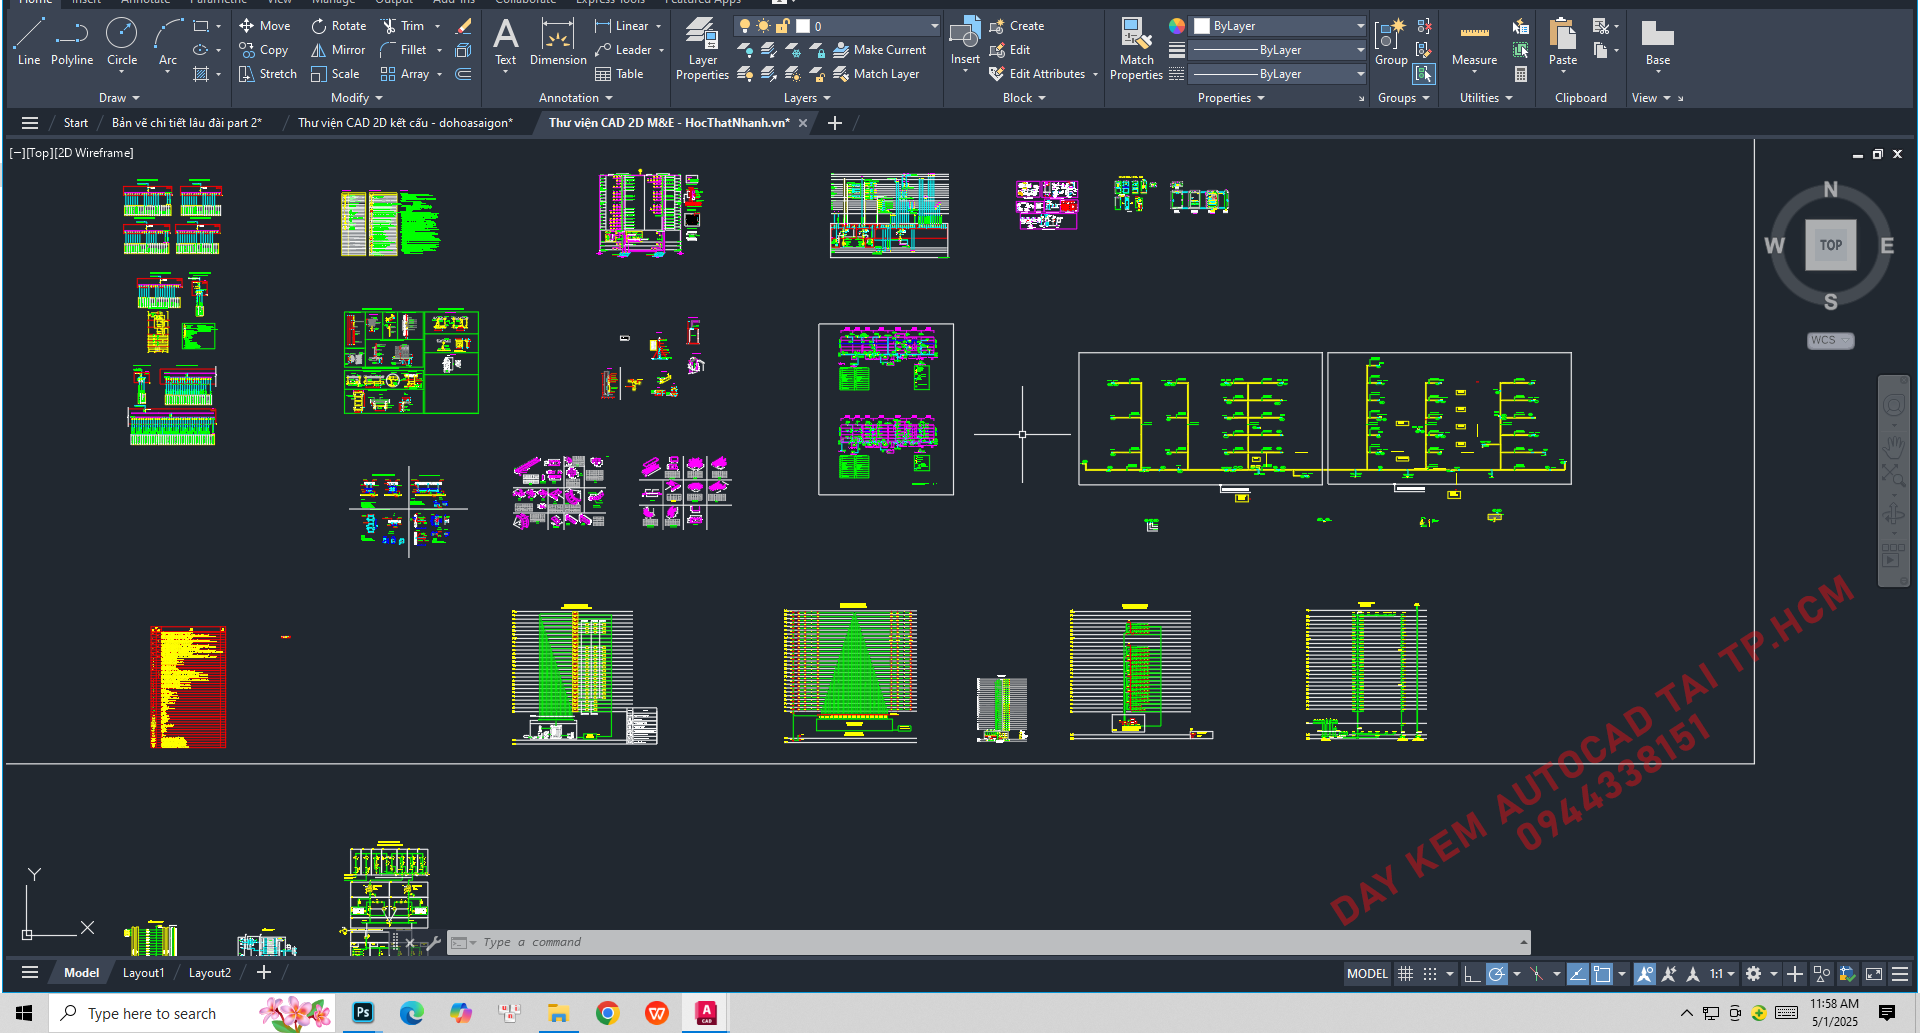The image size is (1920, 1033).
Task: Click the Linear dimension button
Action: point(622,26)
